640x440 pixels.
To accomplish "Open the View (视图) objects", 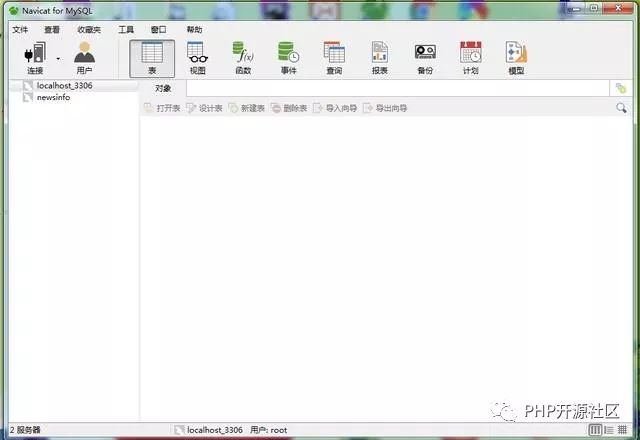I will pyautogui.click(x=198, y=58).
